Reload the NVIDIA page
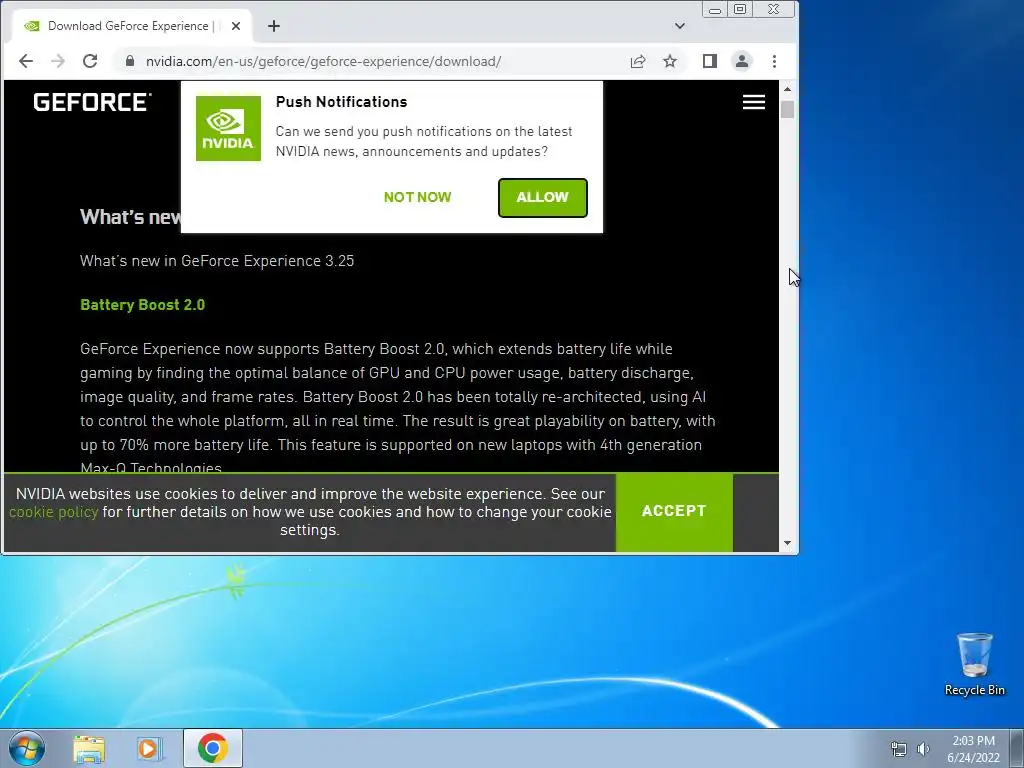This screenshot has width=1024, height=768. click(90, 61)
